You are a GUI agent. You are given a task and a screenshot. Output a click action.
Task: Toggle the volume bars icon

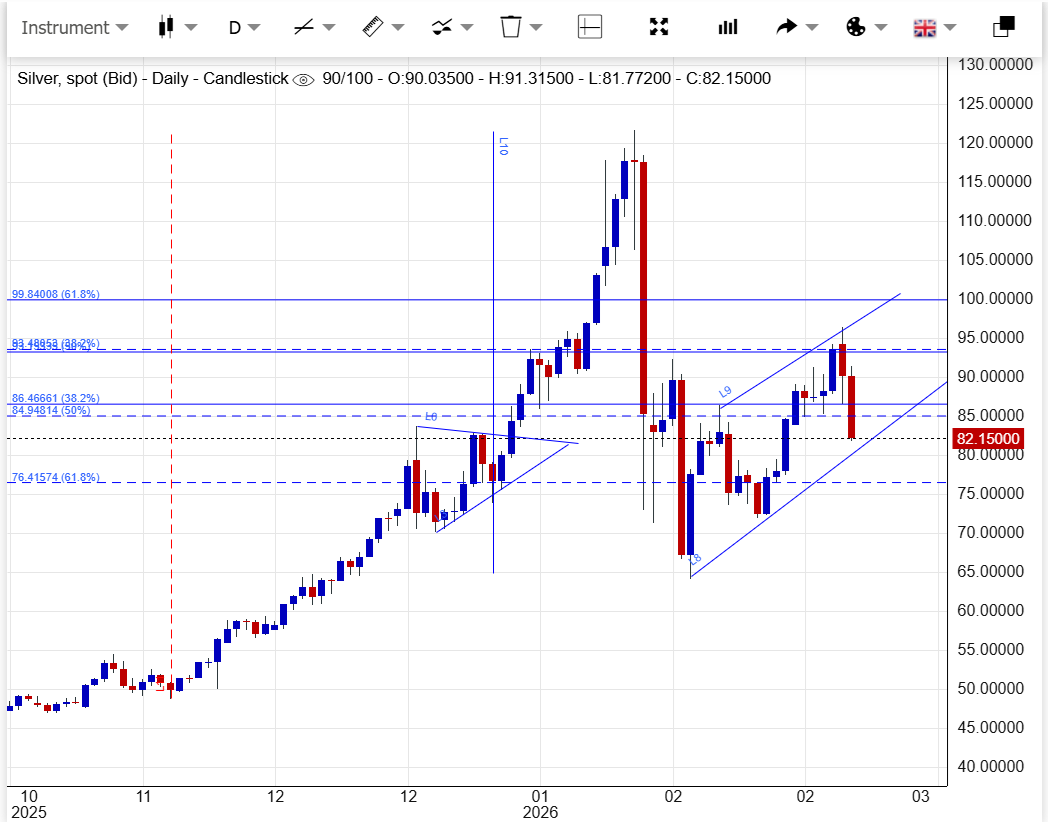pyautogui.click(x=727, y=27)
